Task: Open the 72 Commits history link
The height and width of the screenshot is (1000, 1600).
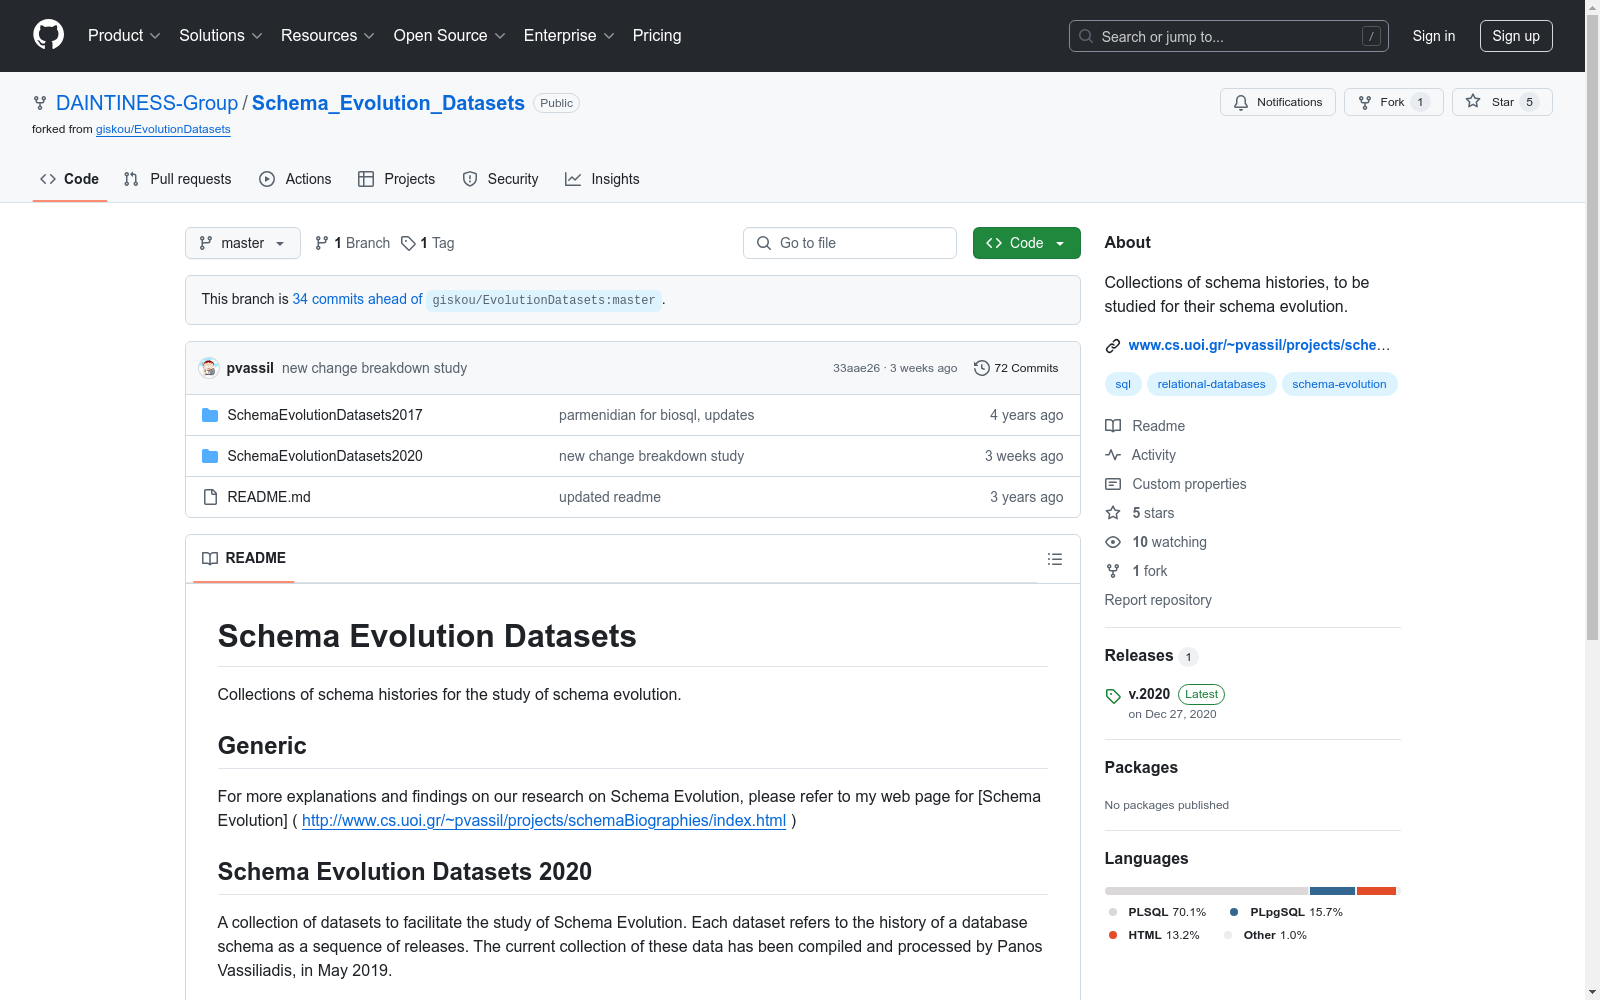Action: click(1016, 368)
